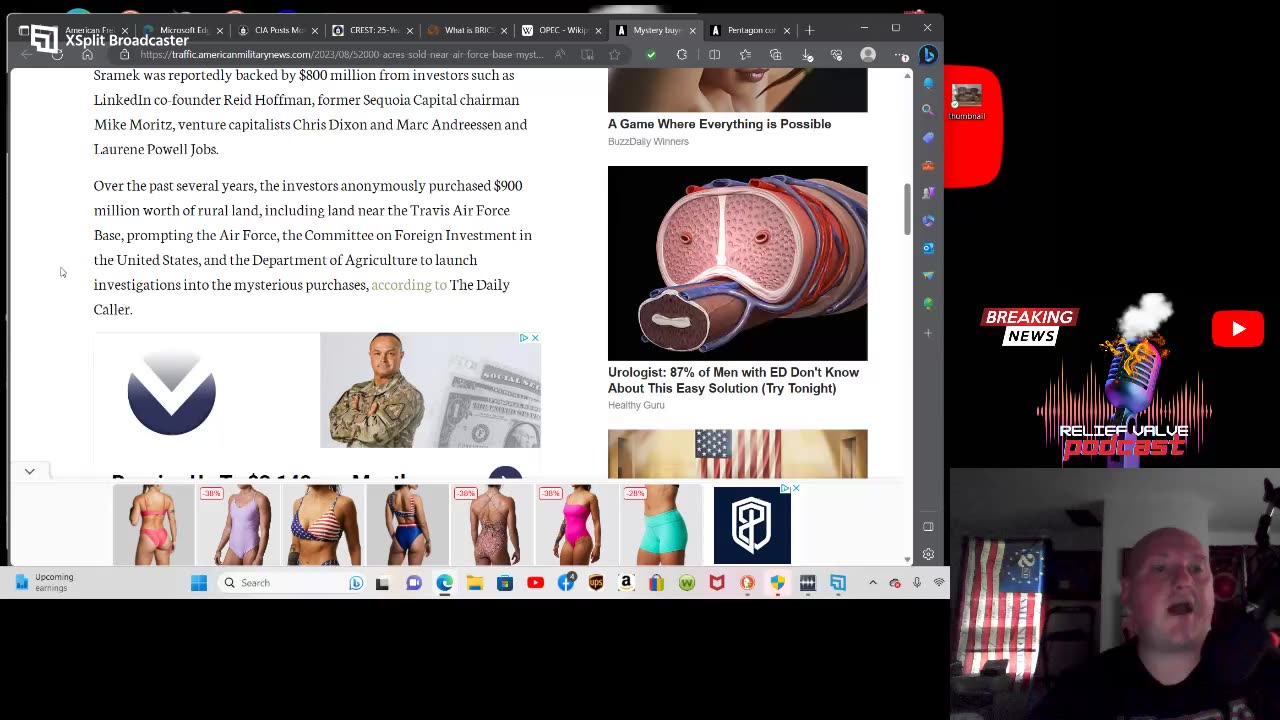This screenshot has width=1280, height=720.
Task: Open the anatomical illustration ad image
Action: tap(738, 263)
